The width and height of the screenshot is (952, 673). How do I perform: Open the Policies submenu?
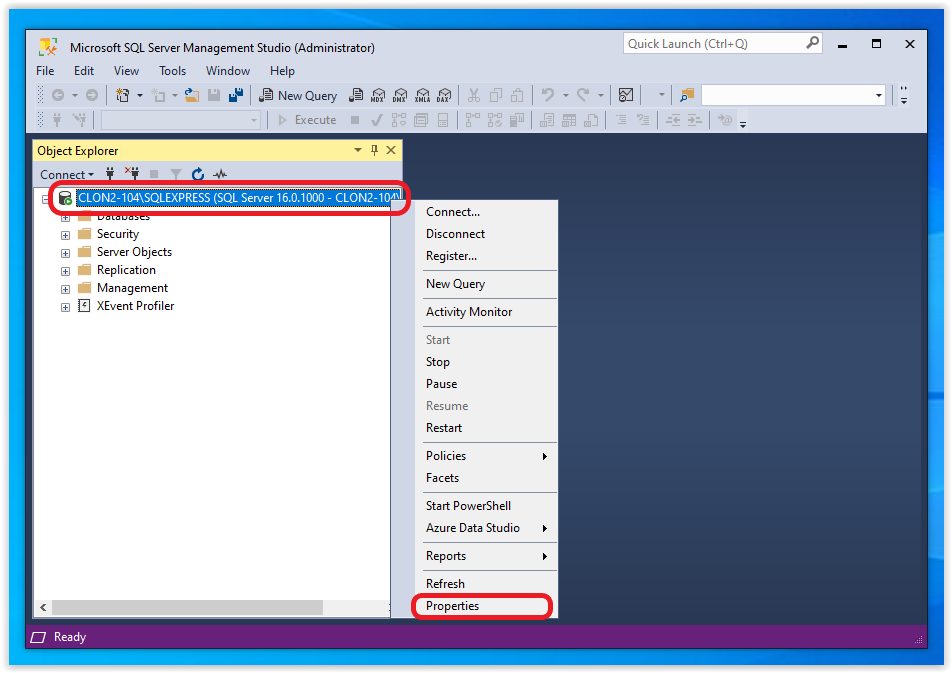click(x=485, y=456)
